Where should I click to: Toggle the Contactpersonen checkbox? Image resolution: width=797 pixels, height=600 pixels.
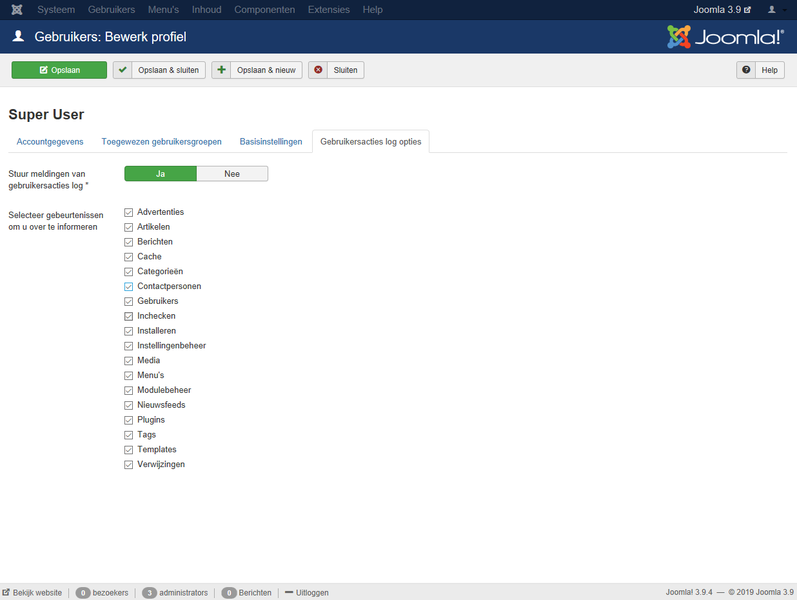pyautogui.click(x=129, y=286)
